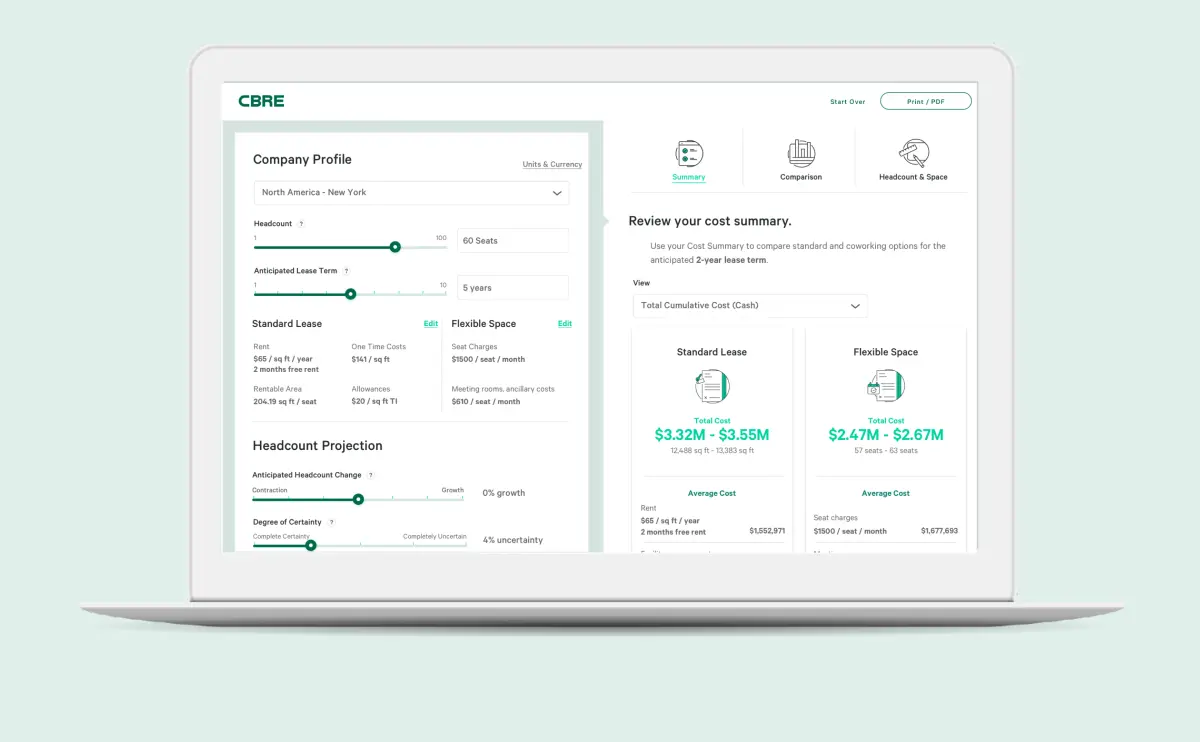This screenshot has height=742, width=1200.
Task: Click the Headcount & Space hand icon
Action: coord(913,150)
